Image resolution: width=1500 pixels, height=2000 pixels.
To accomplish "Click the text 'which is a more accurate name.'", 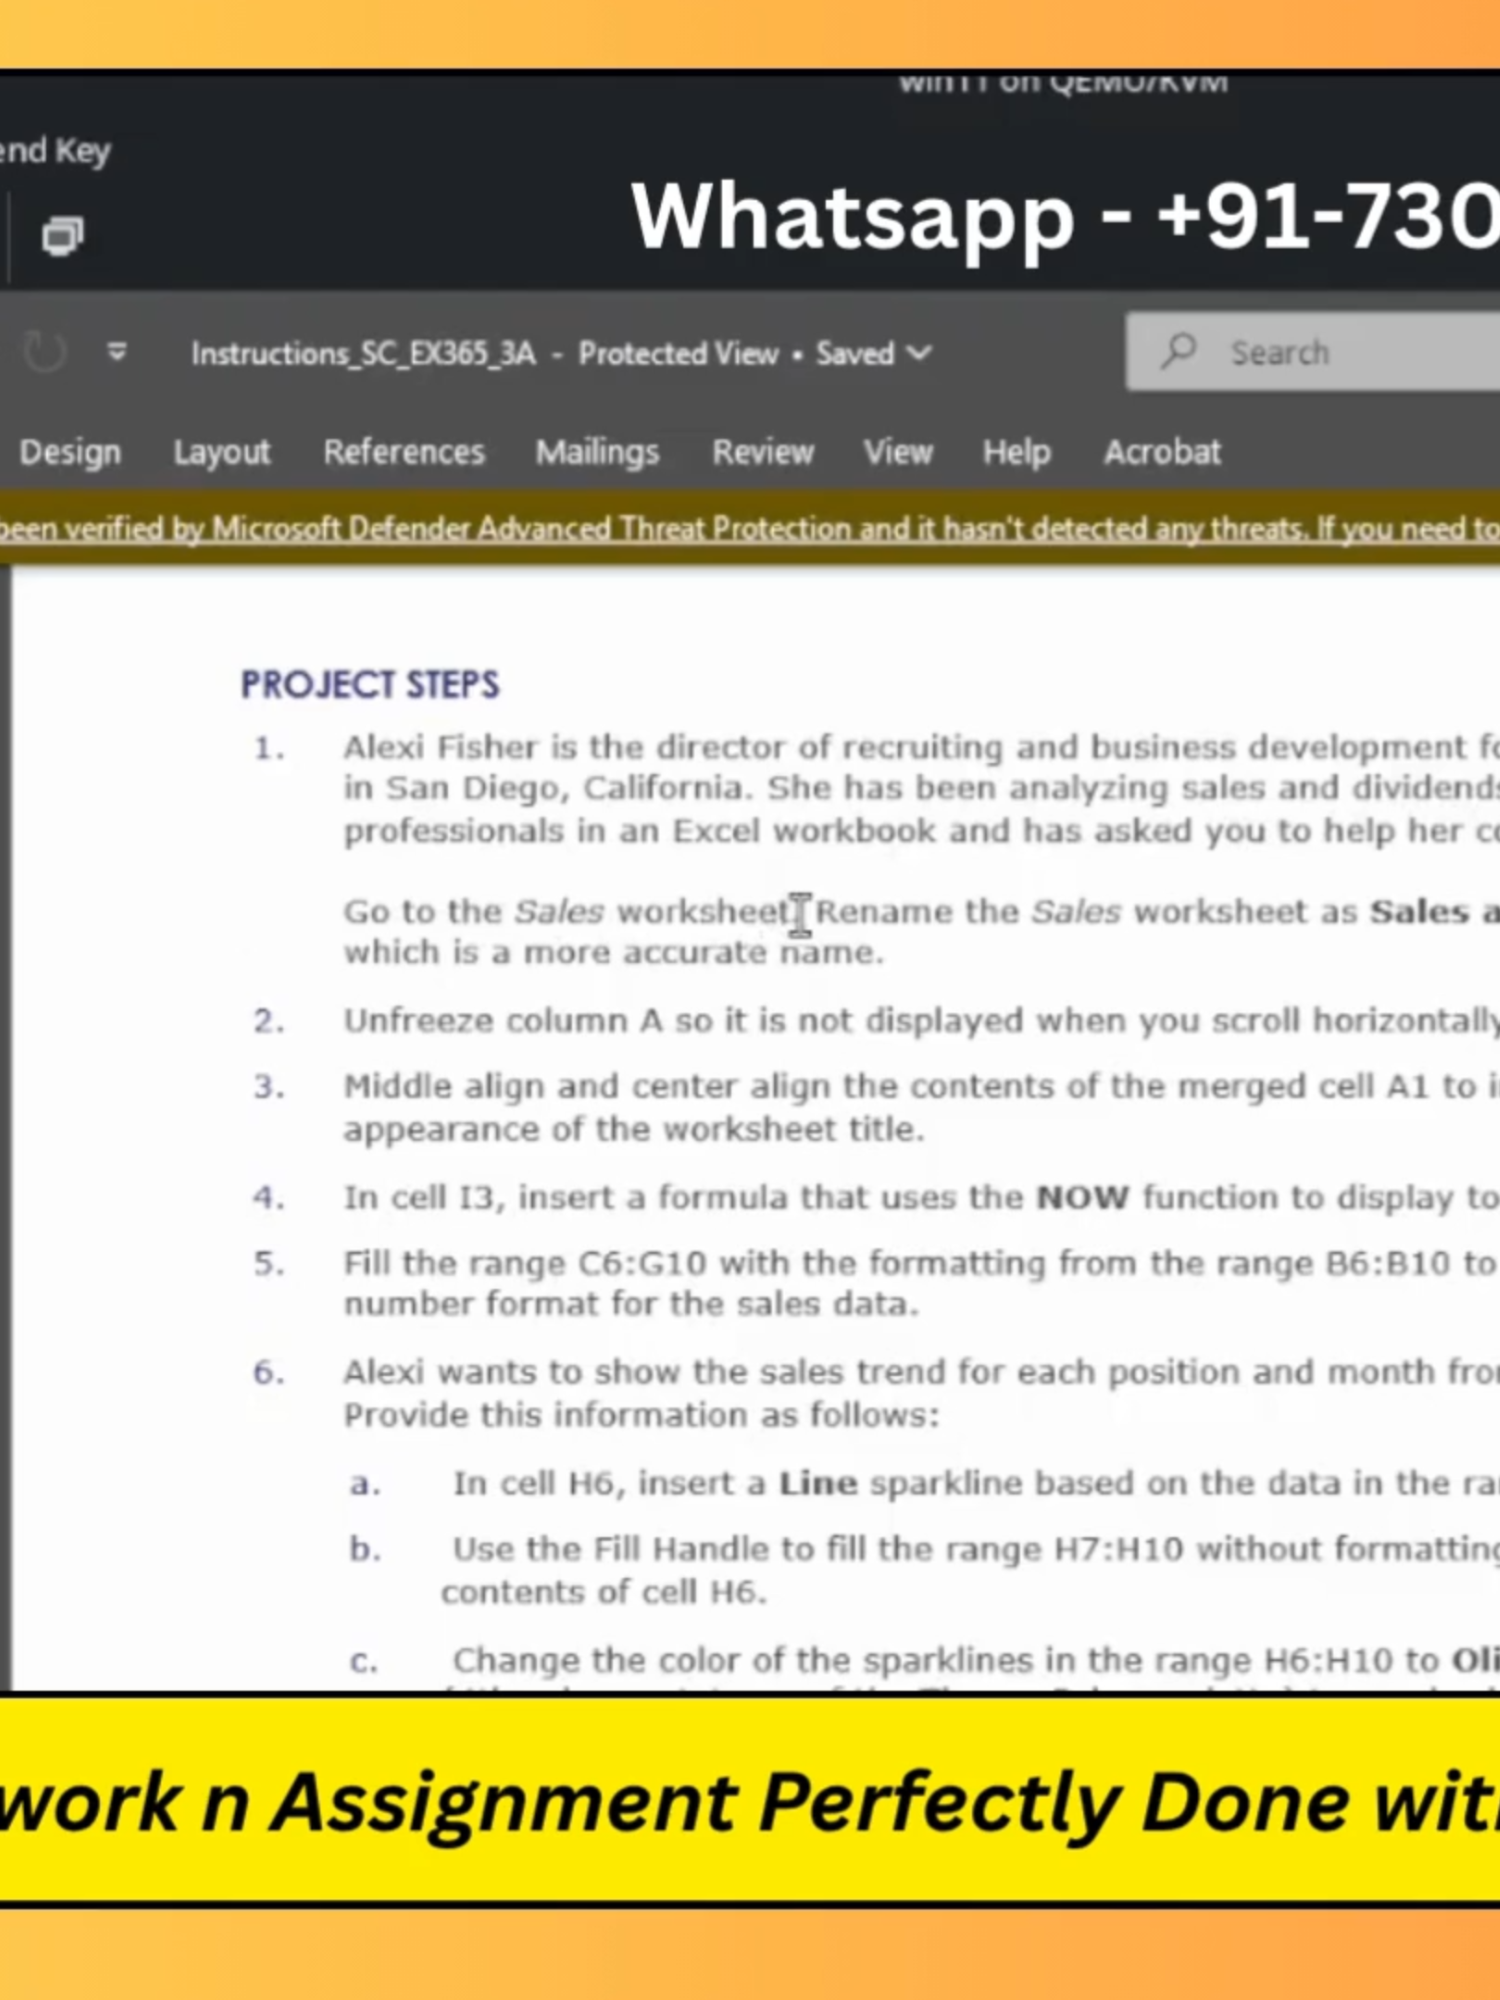I will pyautogui.click(x=614, y=952).
